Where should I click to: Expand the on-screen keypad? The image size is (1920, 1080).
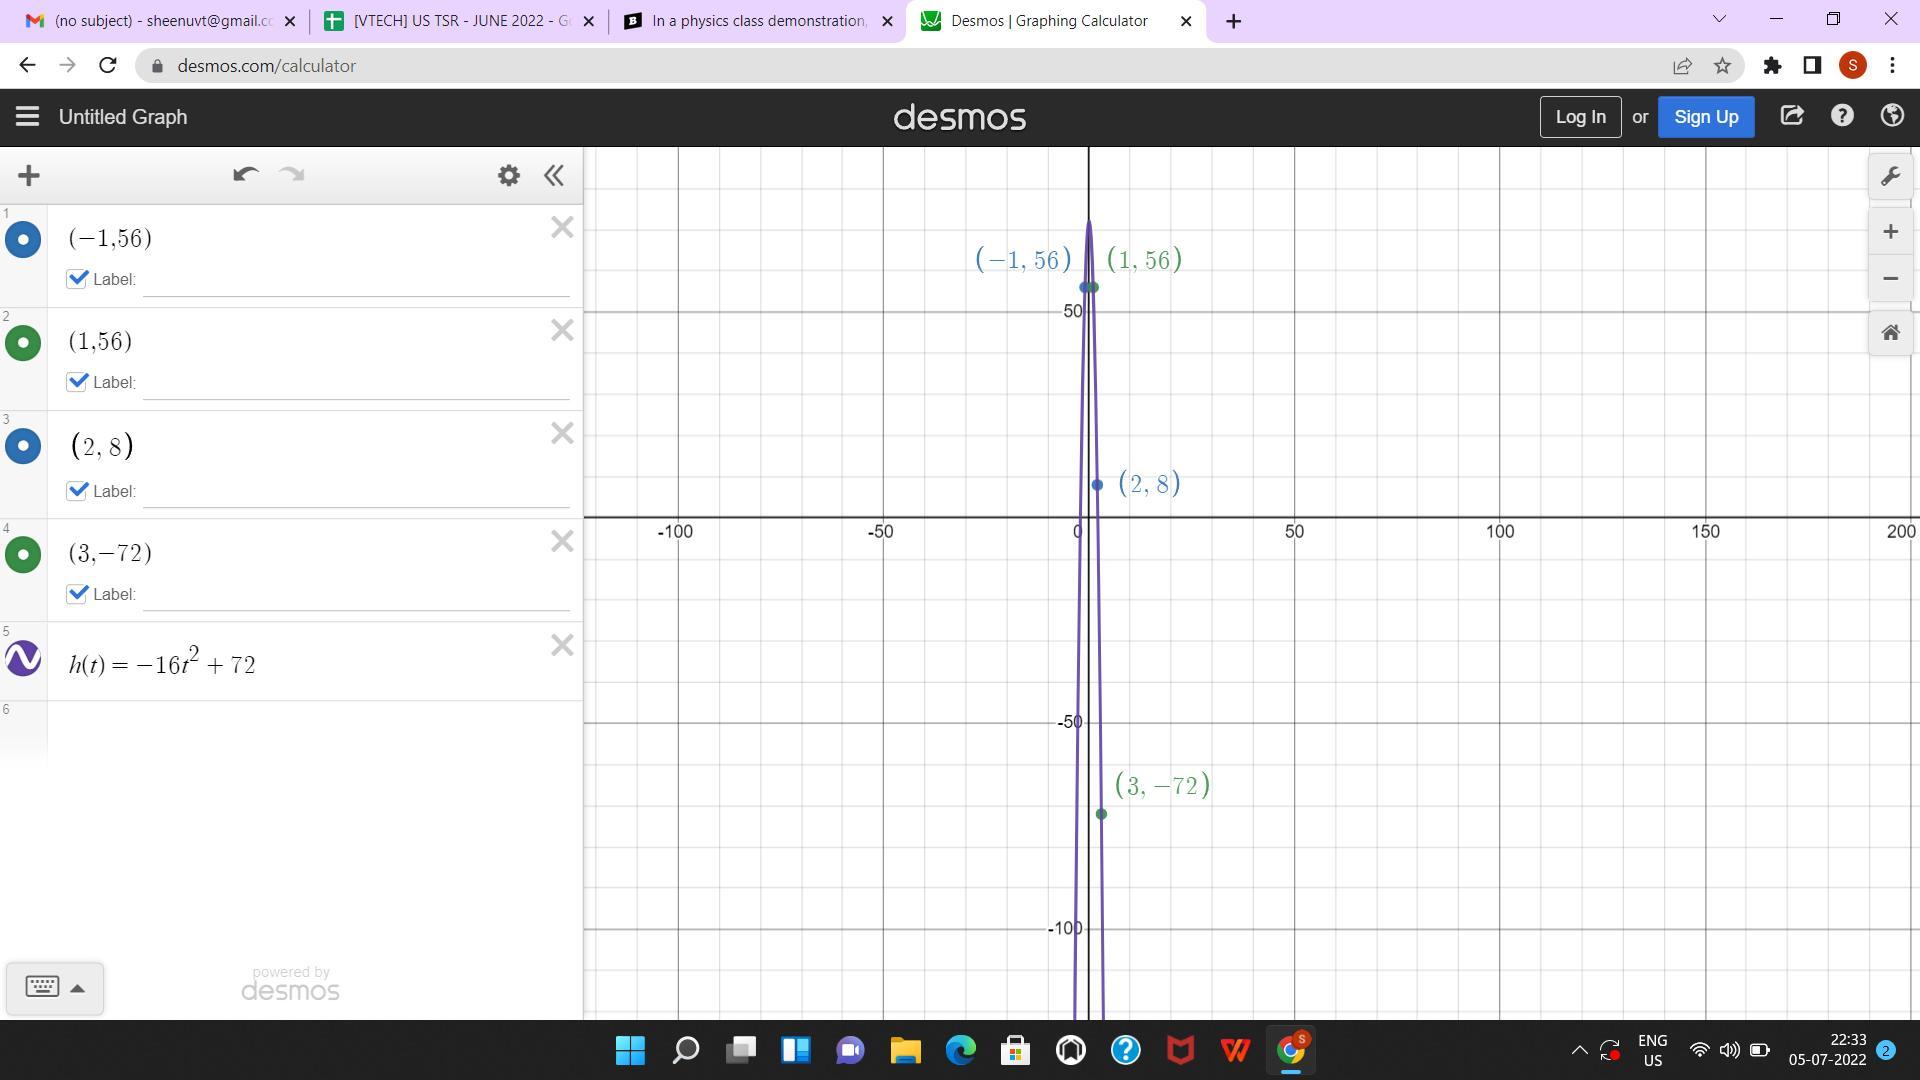coord(54,987)
